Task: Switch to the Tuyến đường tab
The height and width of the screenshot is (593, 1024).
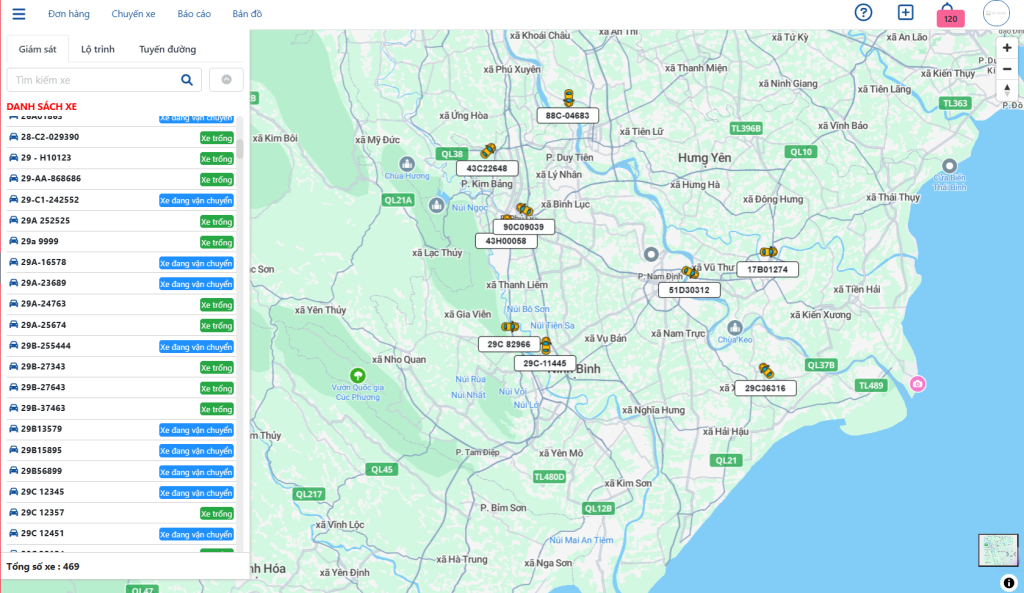Action: point(167,49)
